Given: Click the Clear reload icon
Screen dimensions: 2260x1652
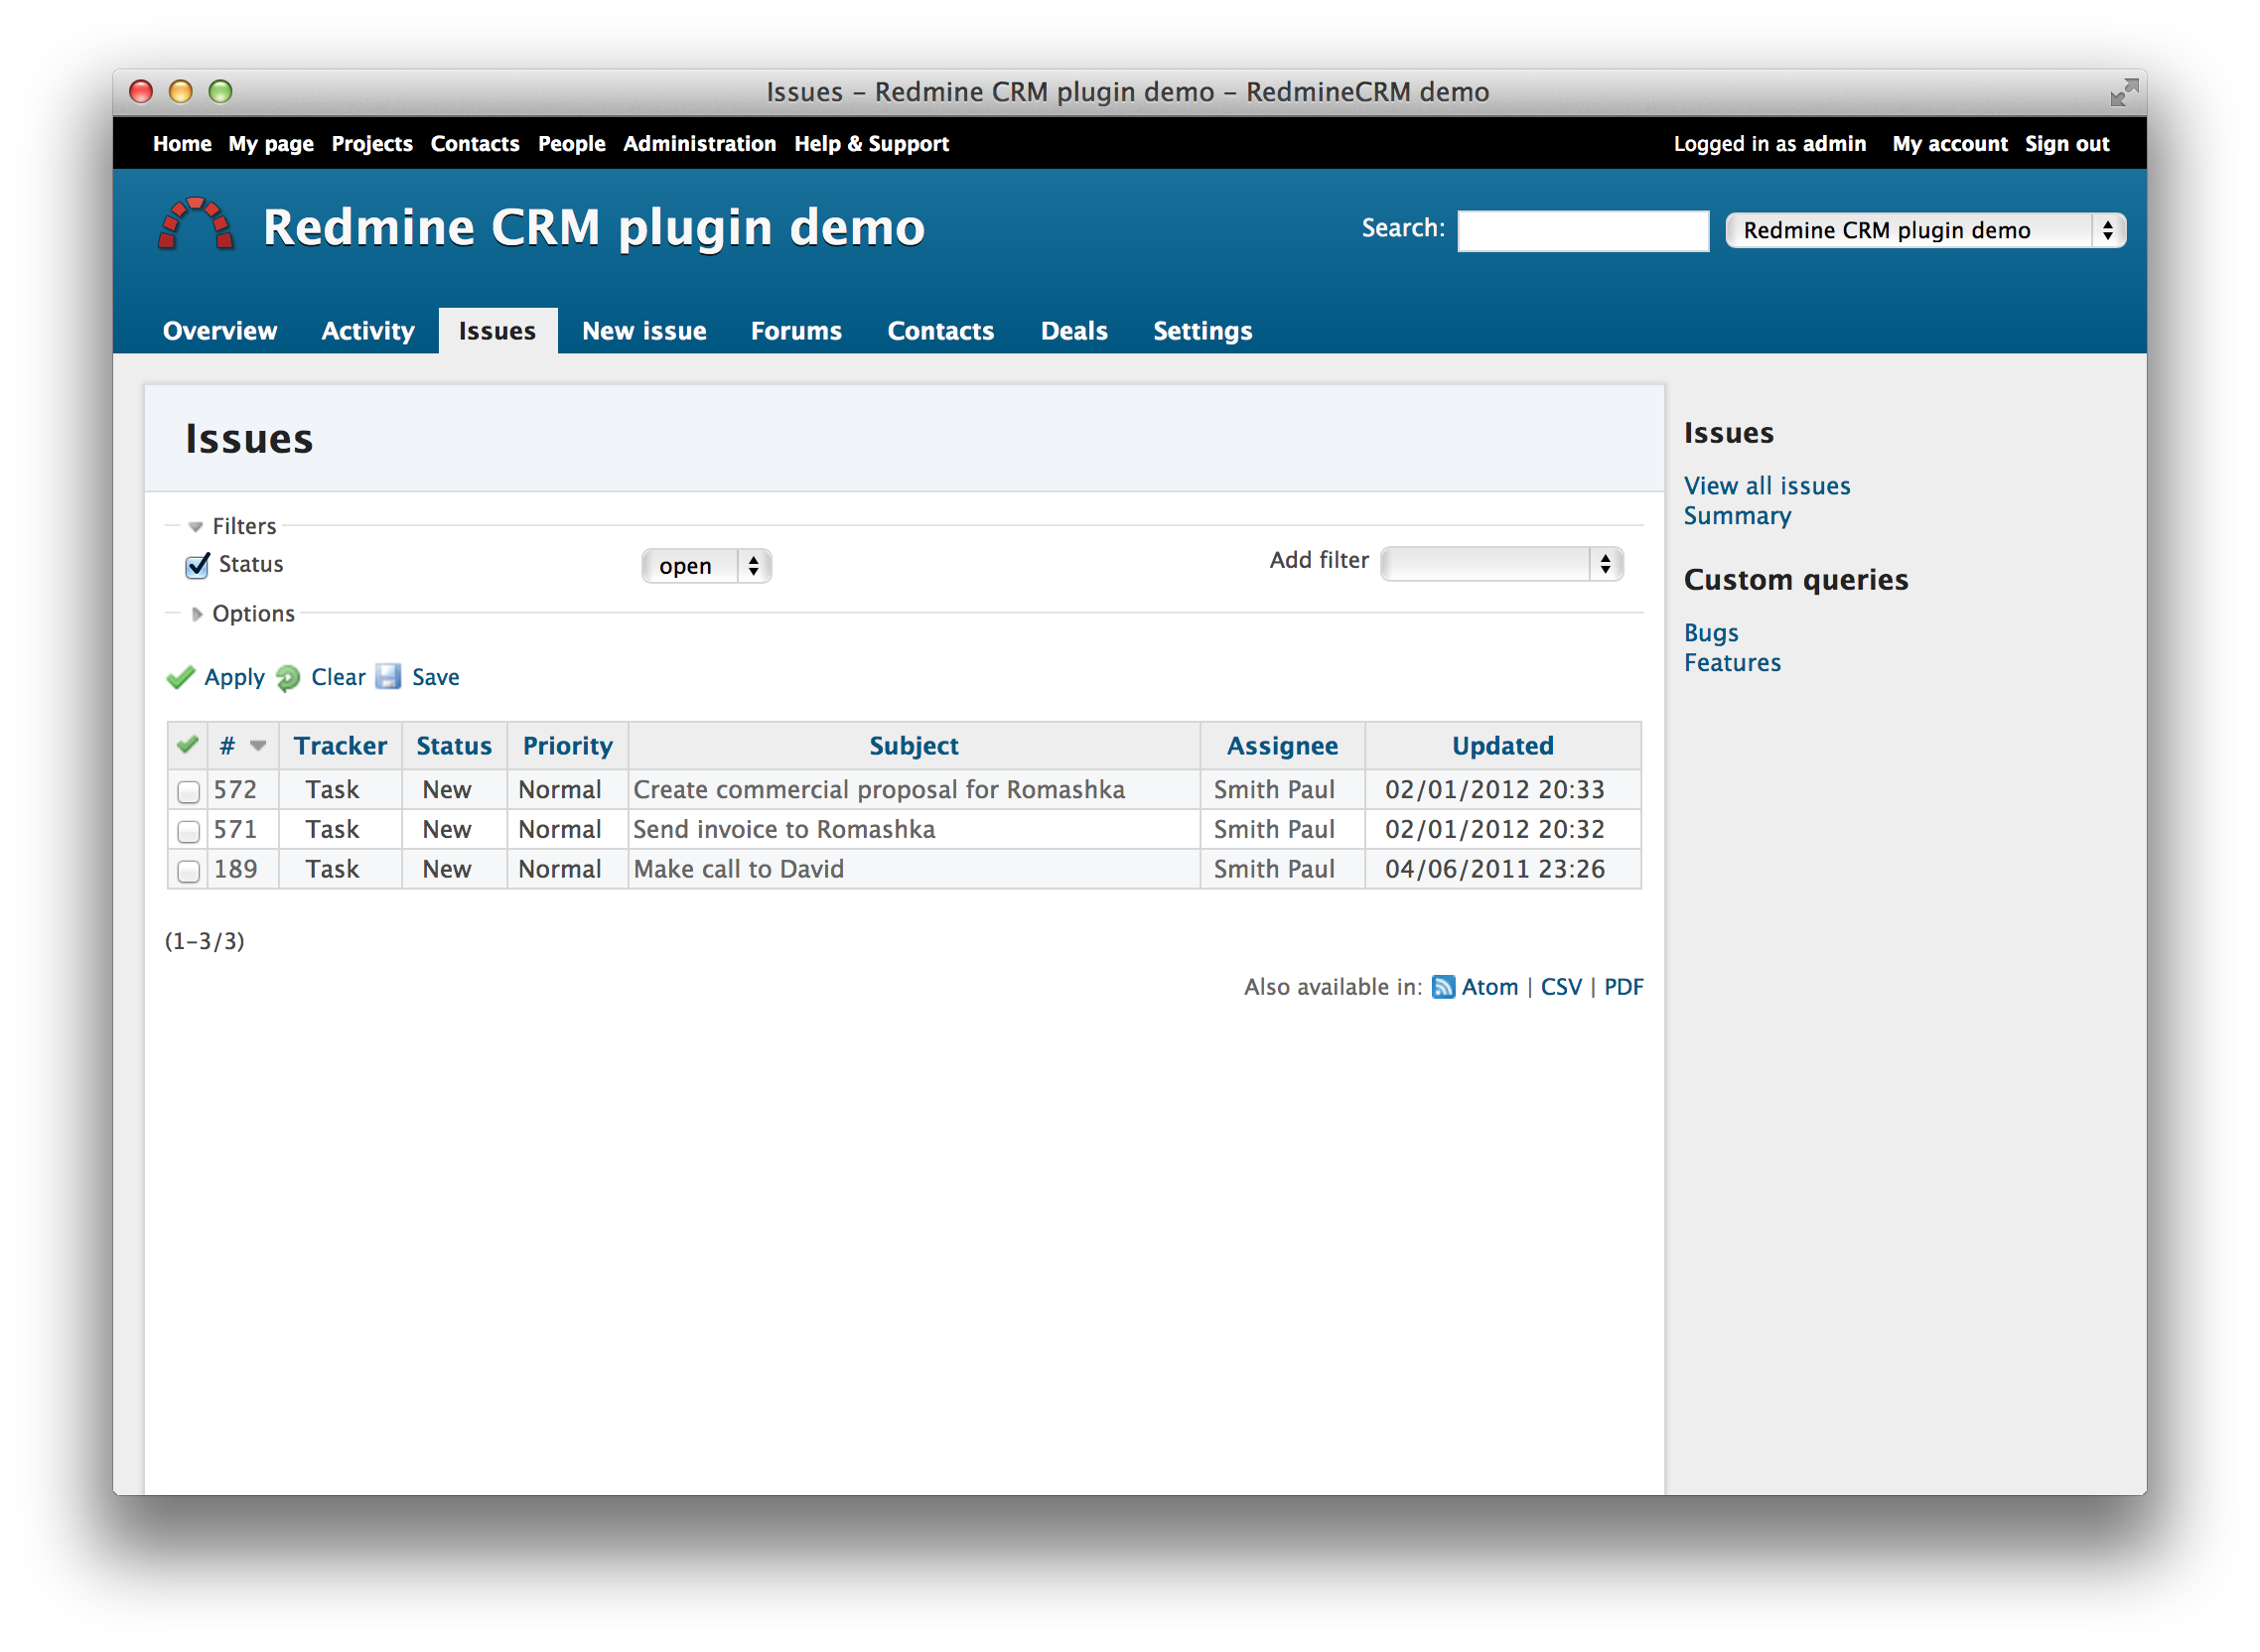Looking at the screenshot, I should 288,678.
